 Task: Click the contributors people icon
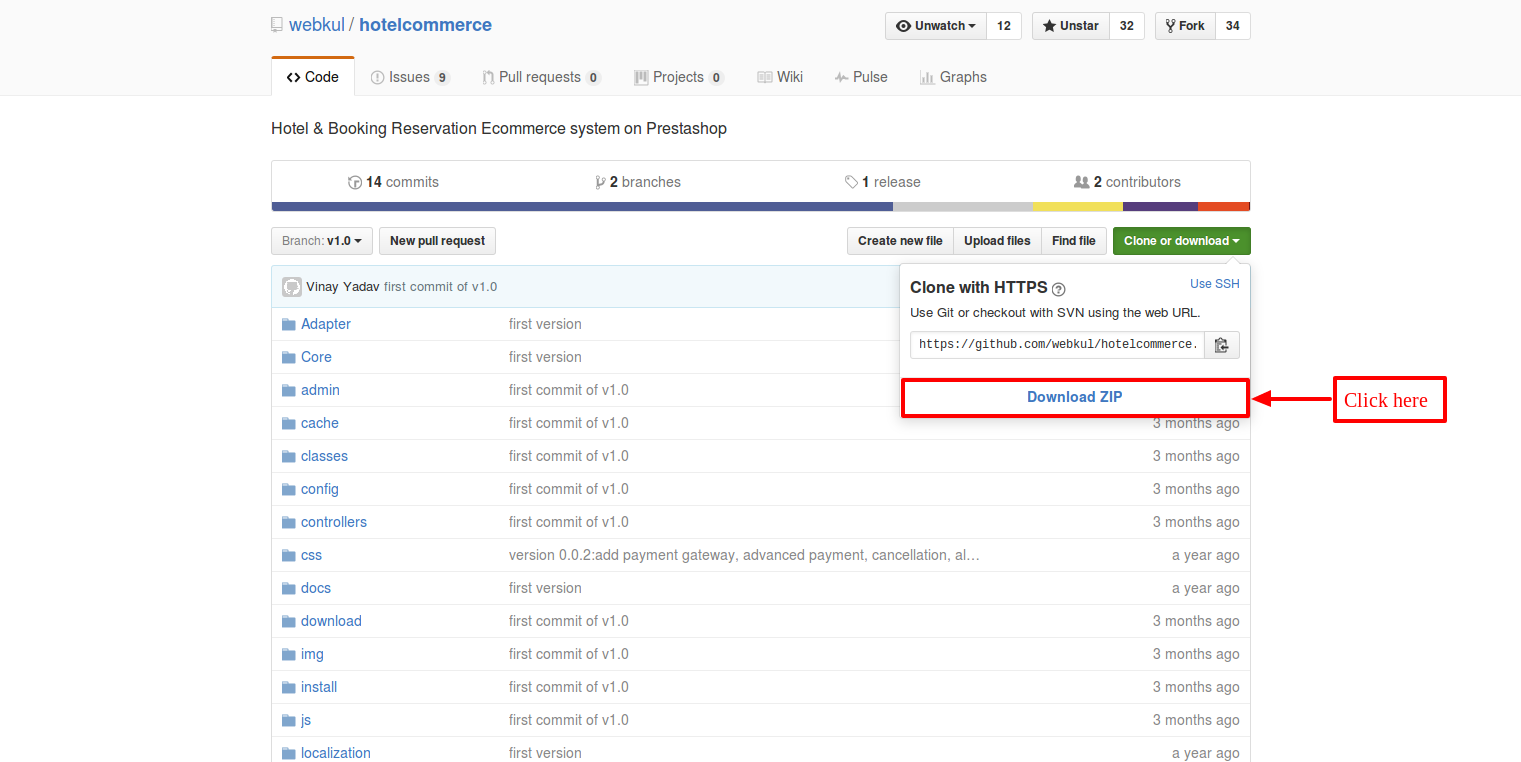tap(1081, 182)
